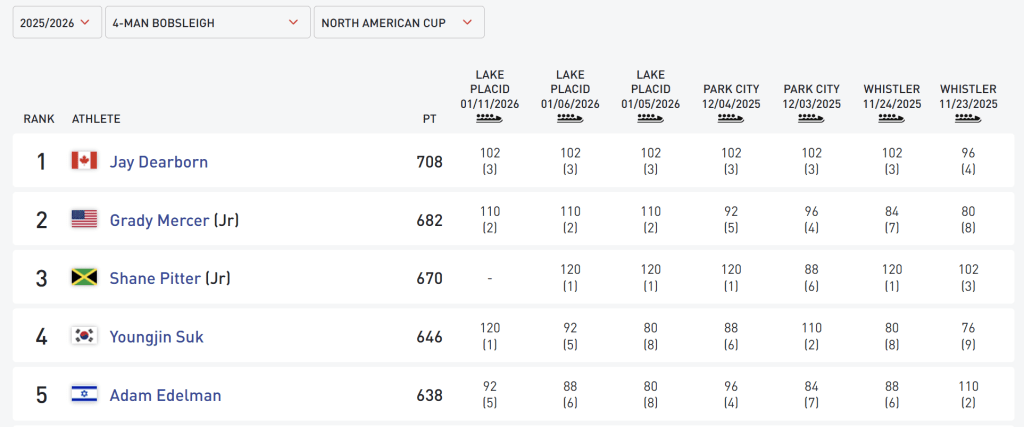Image resolution: width=1024 pixels, height=427 pixels.
Task: Expand the 4-Man Bobsleigh discipline dropdown
Action: click(x=207, y=22)
